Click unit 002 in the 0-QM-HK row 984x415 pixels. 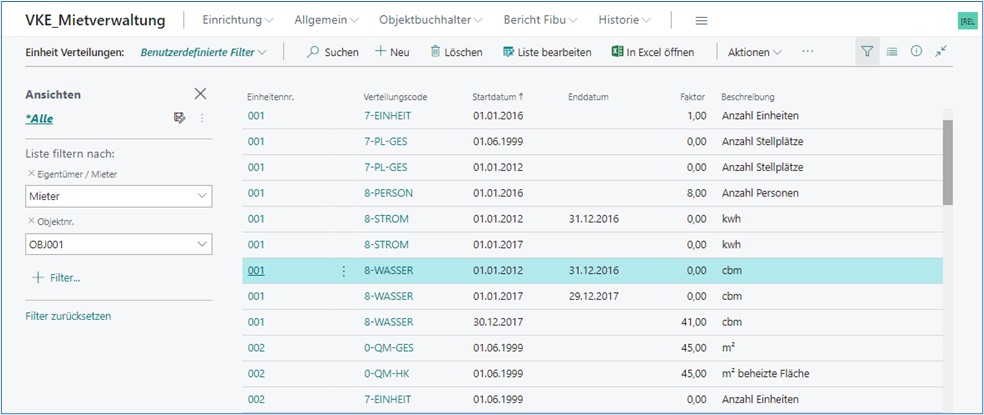coord(256,374)
